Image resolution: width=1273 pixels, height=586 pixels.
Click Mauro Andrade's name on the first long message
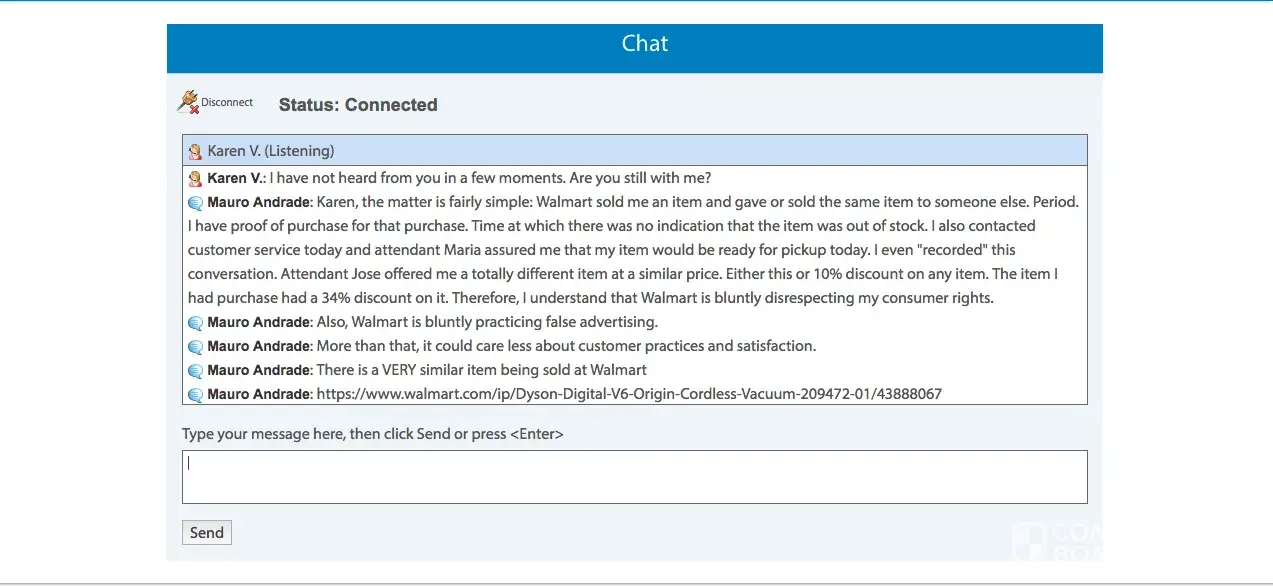pos(258,202)
